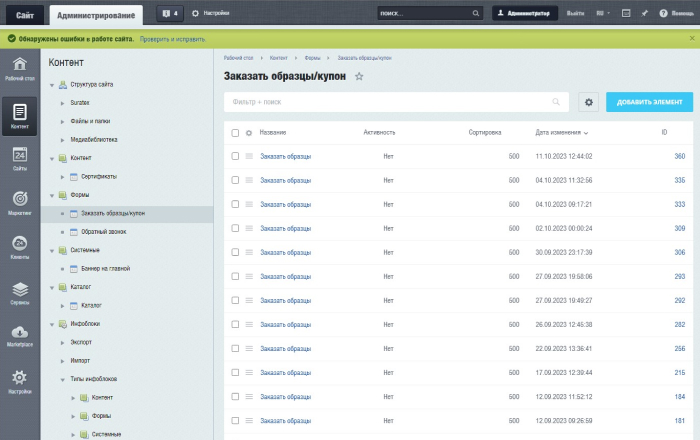
Task: Dismiss the site errors notification bar
Action: (692, 38)
